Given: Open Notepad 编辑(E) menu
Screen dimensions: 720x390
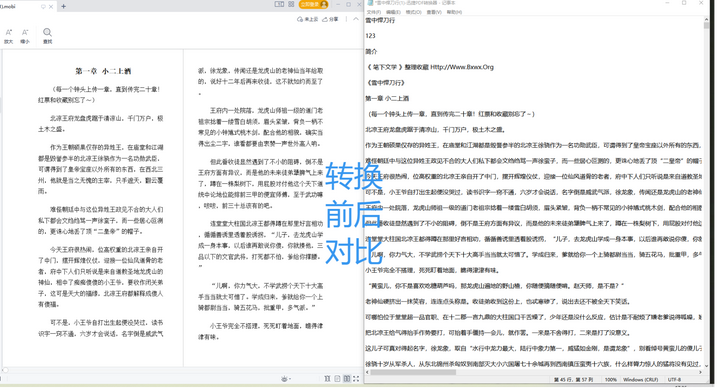Looking at the screenshot, I should pos(394,12).
